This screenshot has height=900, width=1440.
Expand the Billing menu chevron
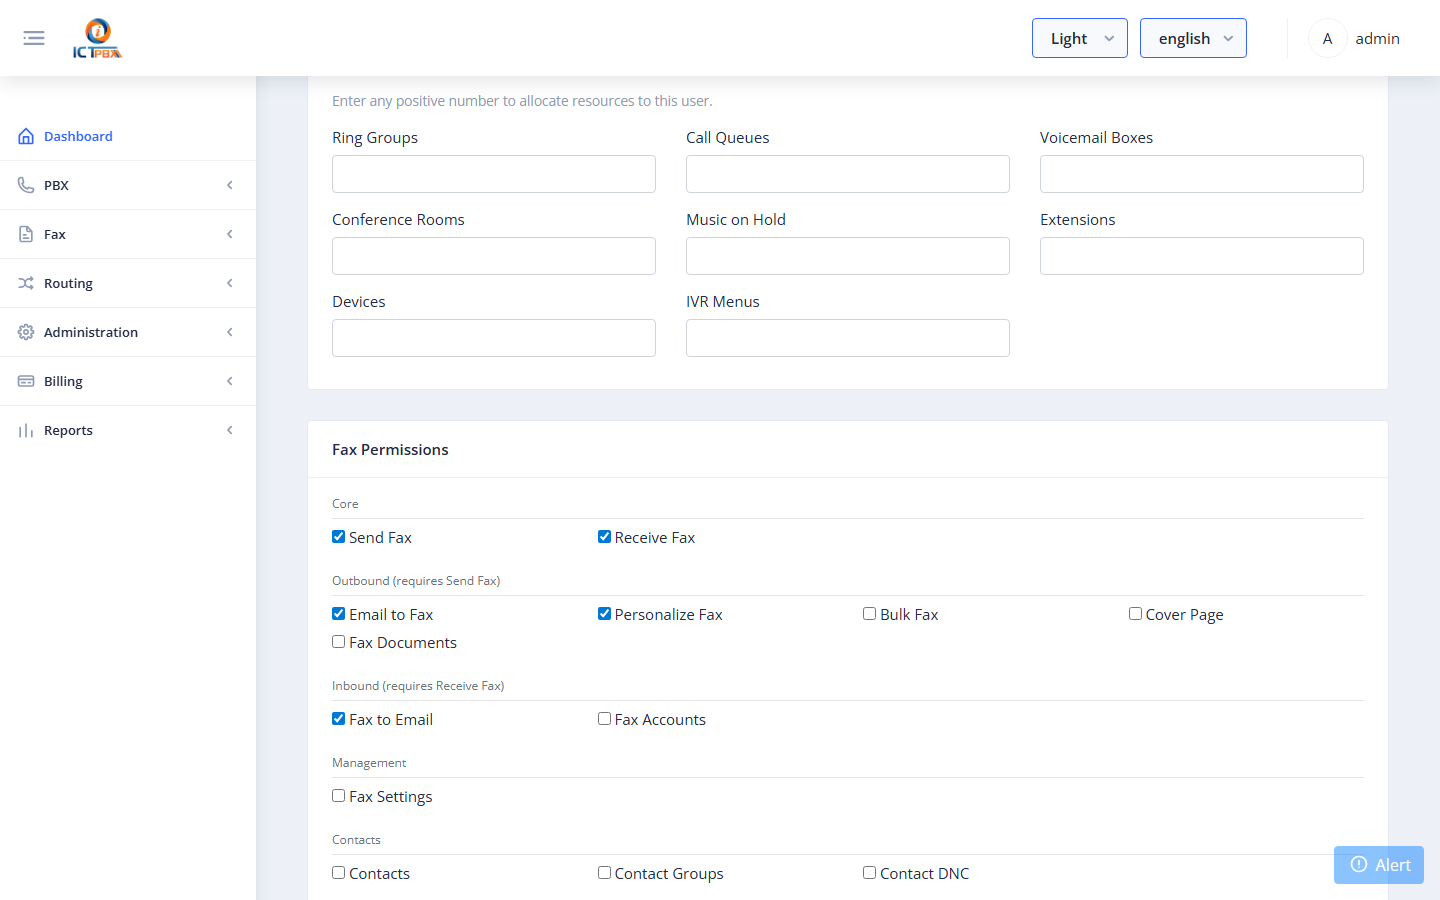point(230,381)
